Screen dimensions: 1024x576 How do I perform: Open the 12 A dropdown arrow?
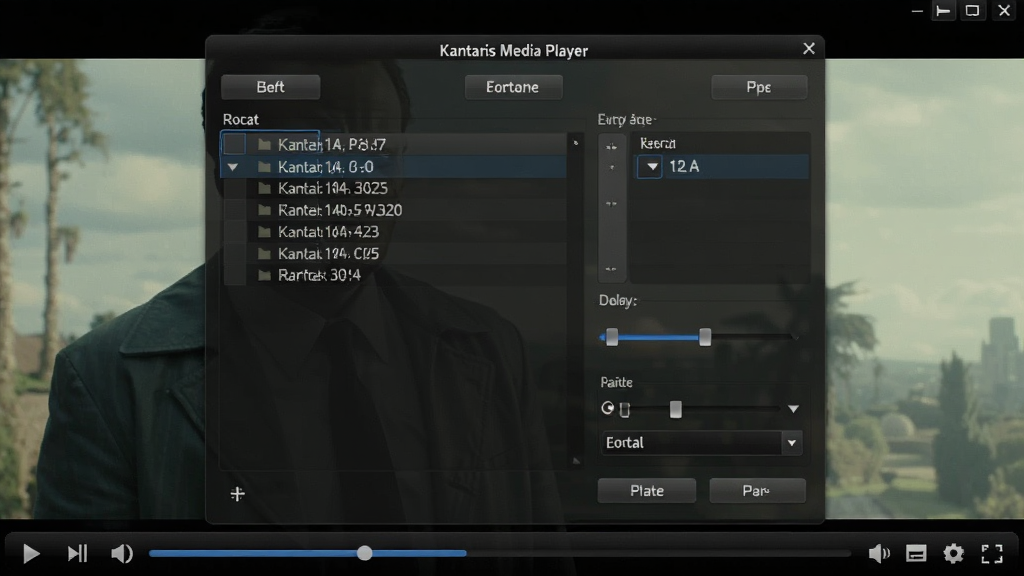click(650, 167)
